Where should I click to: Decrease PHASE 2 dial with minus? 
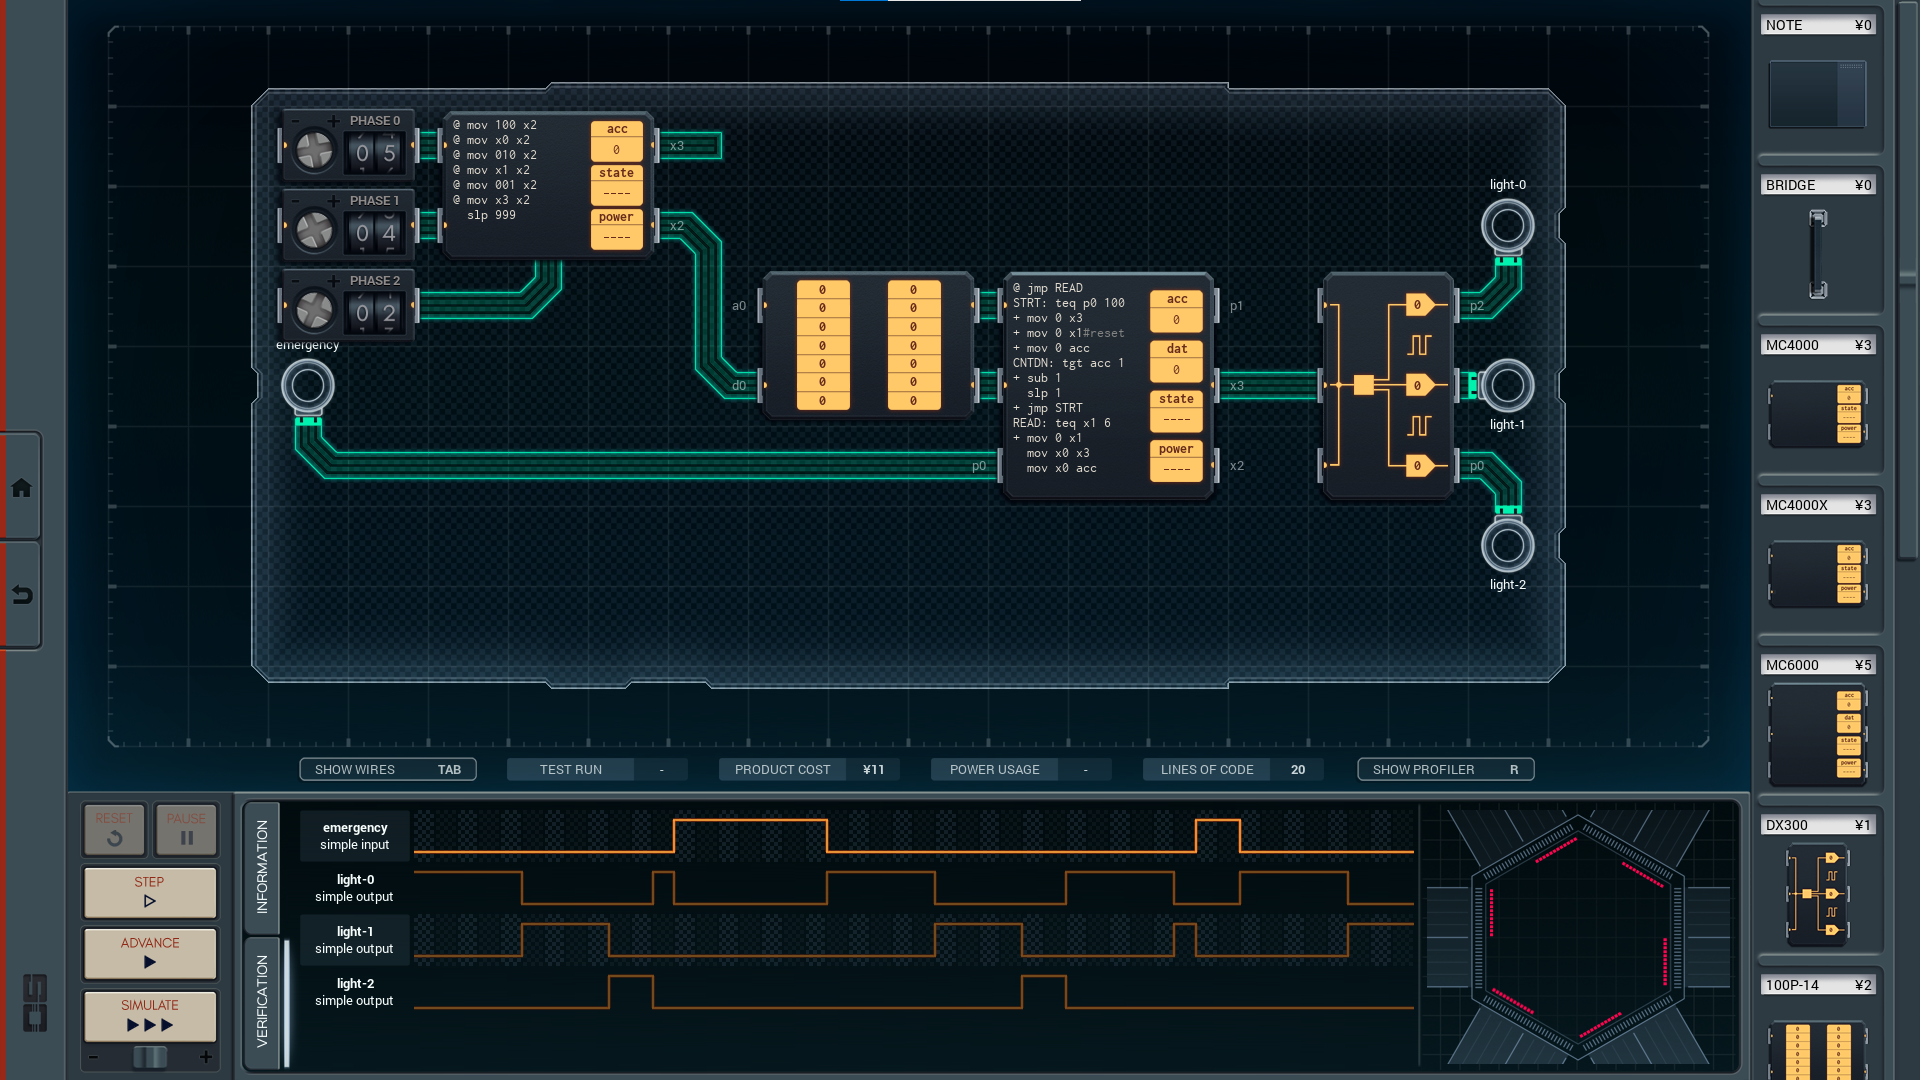click(295, 281)
